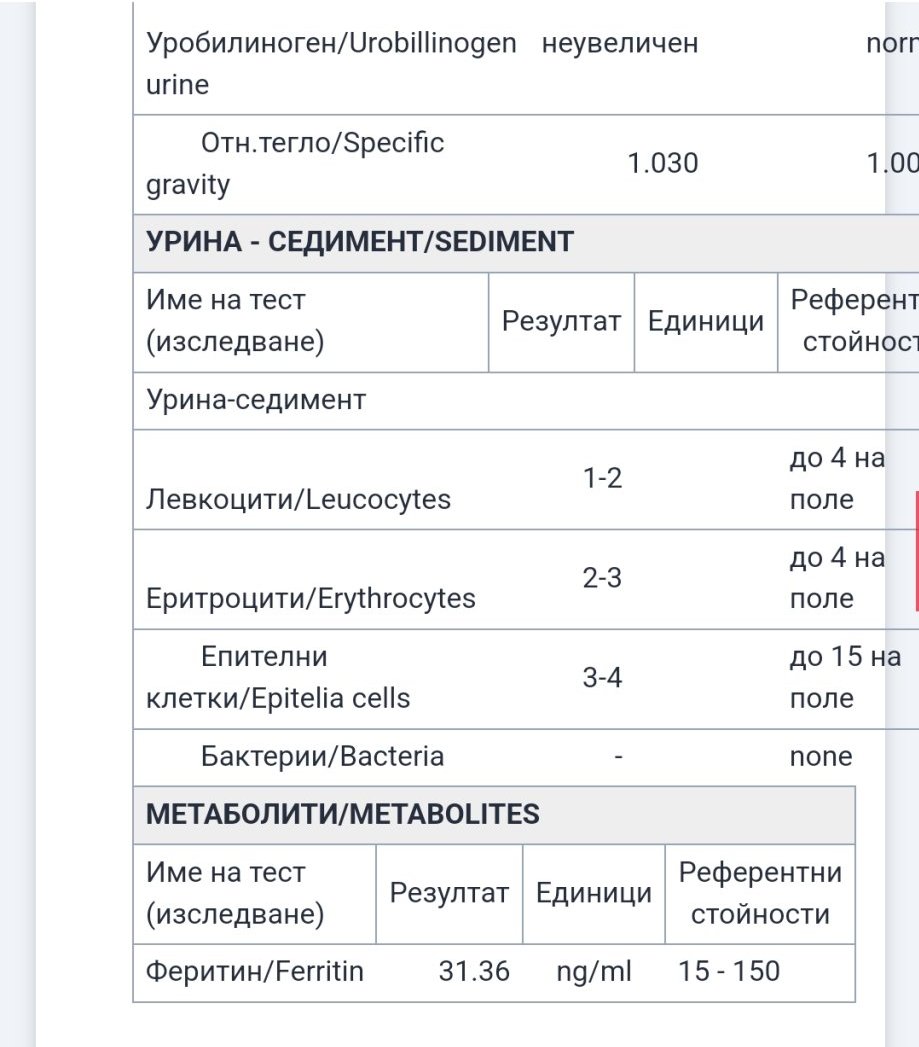Click the Резултат column header in the sediment table
This screenshot has width=919, height=1047.
(561, 321)
